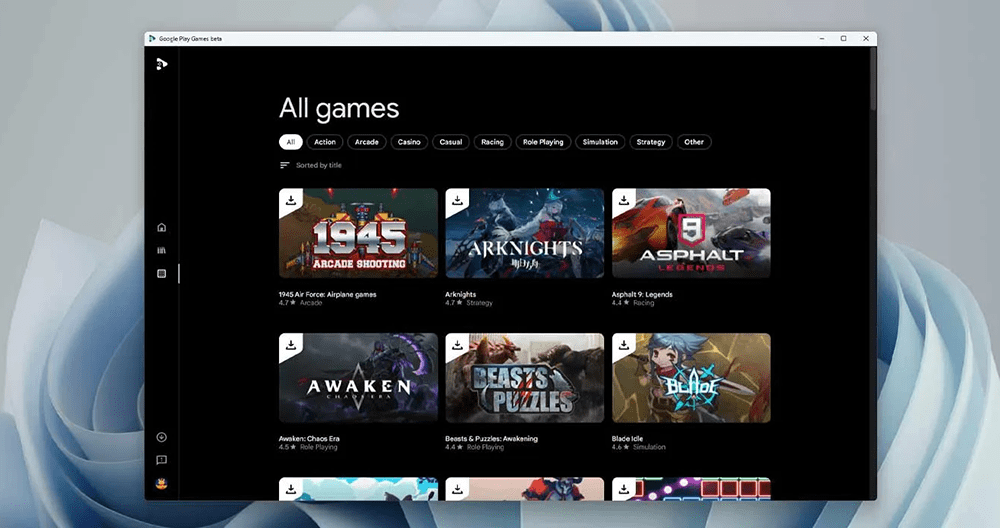Viewport: 1000px width, 528px height.
Task: Filter games by Casual
Action: 451,142
